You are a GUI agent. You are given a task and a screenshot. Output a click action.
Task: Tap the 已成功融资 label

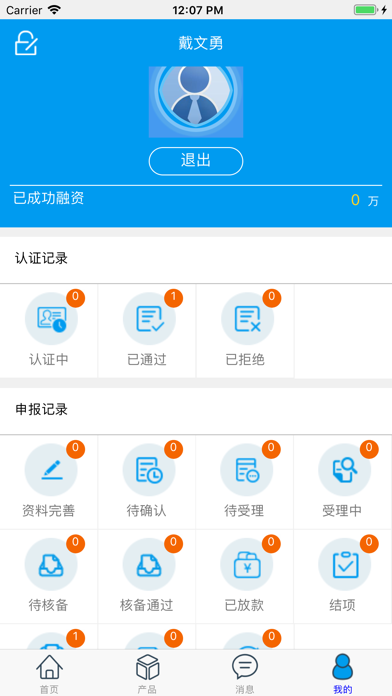(49, 198)
